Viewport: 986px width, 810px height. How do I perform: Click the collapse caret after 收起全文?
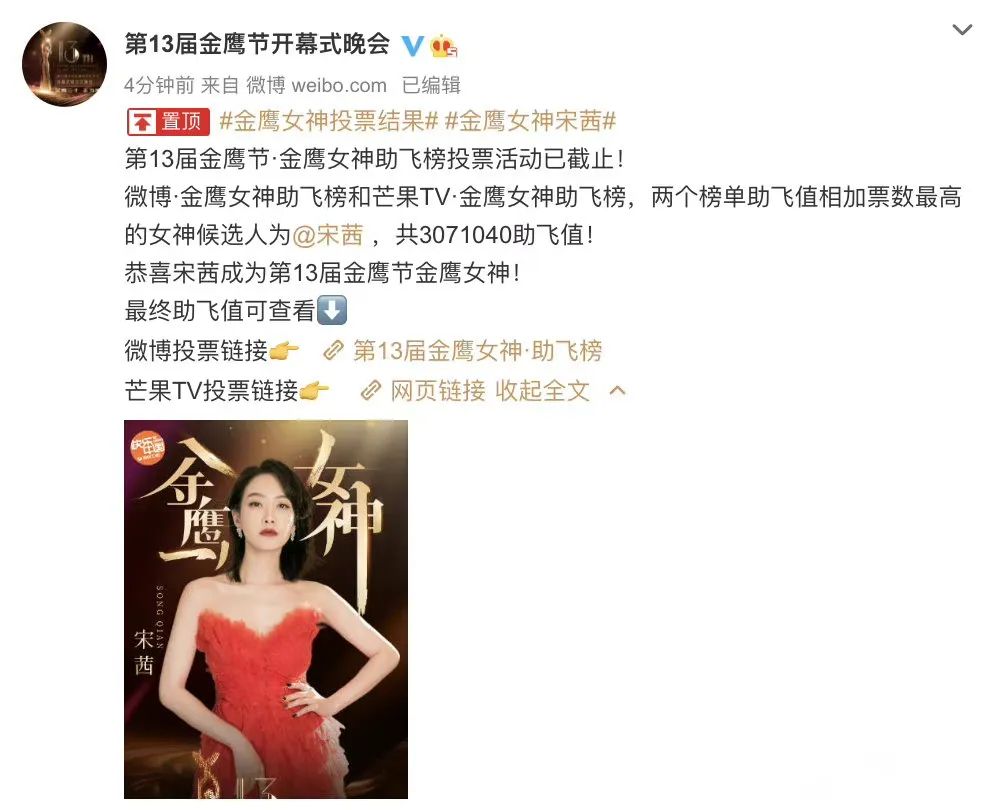pyautogui.click(x=618, y=391)
